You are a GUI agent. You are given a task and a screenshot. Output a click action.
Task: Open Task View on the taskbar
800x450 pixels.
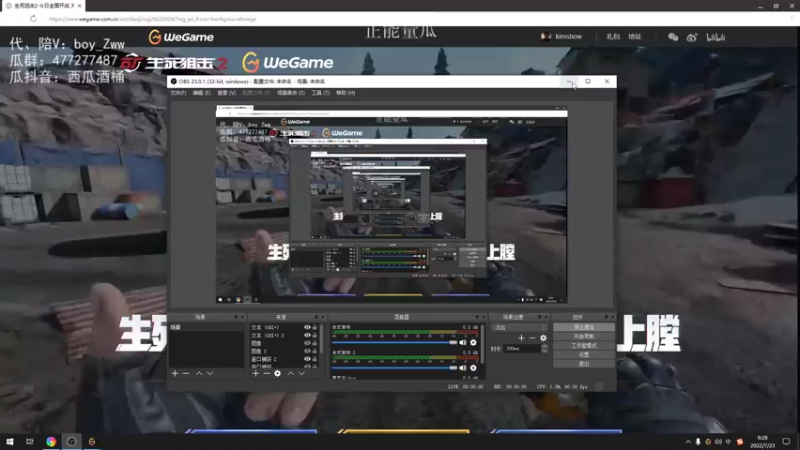30,441
